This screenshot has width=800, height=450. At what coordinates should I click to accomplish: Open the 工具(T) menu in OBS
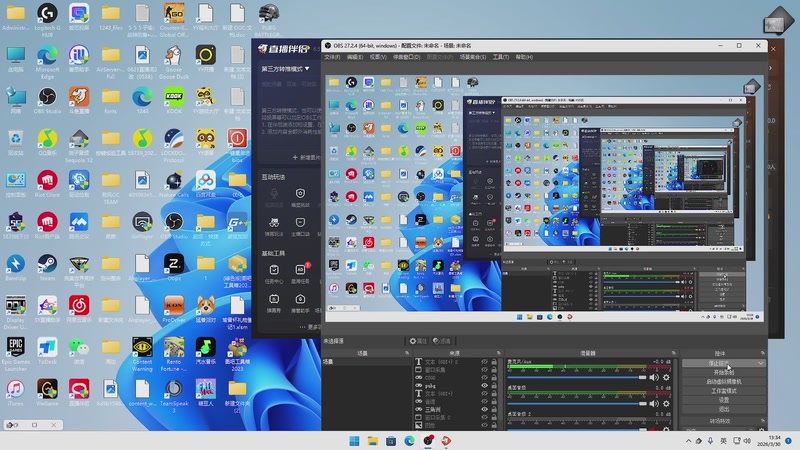500,57
